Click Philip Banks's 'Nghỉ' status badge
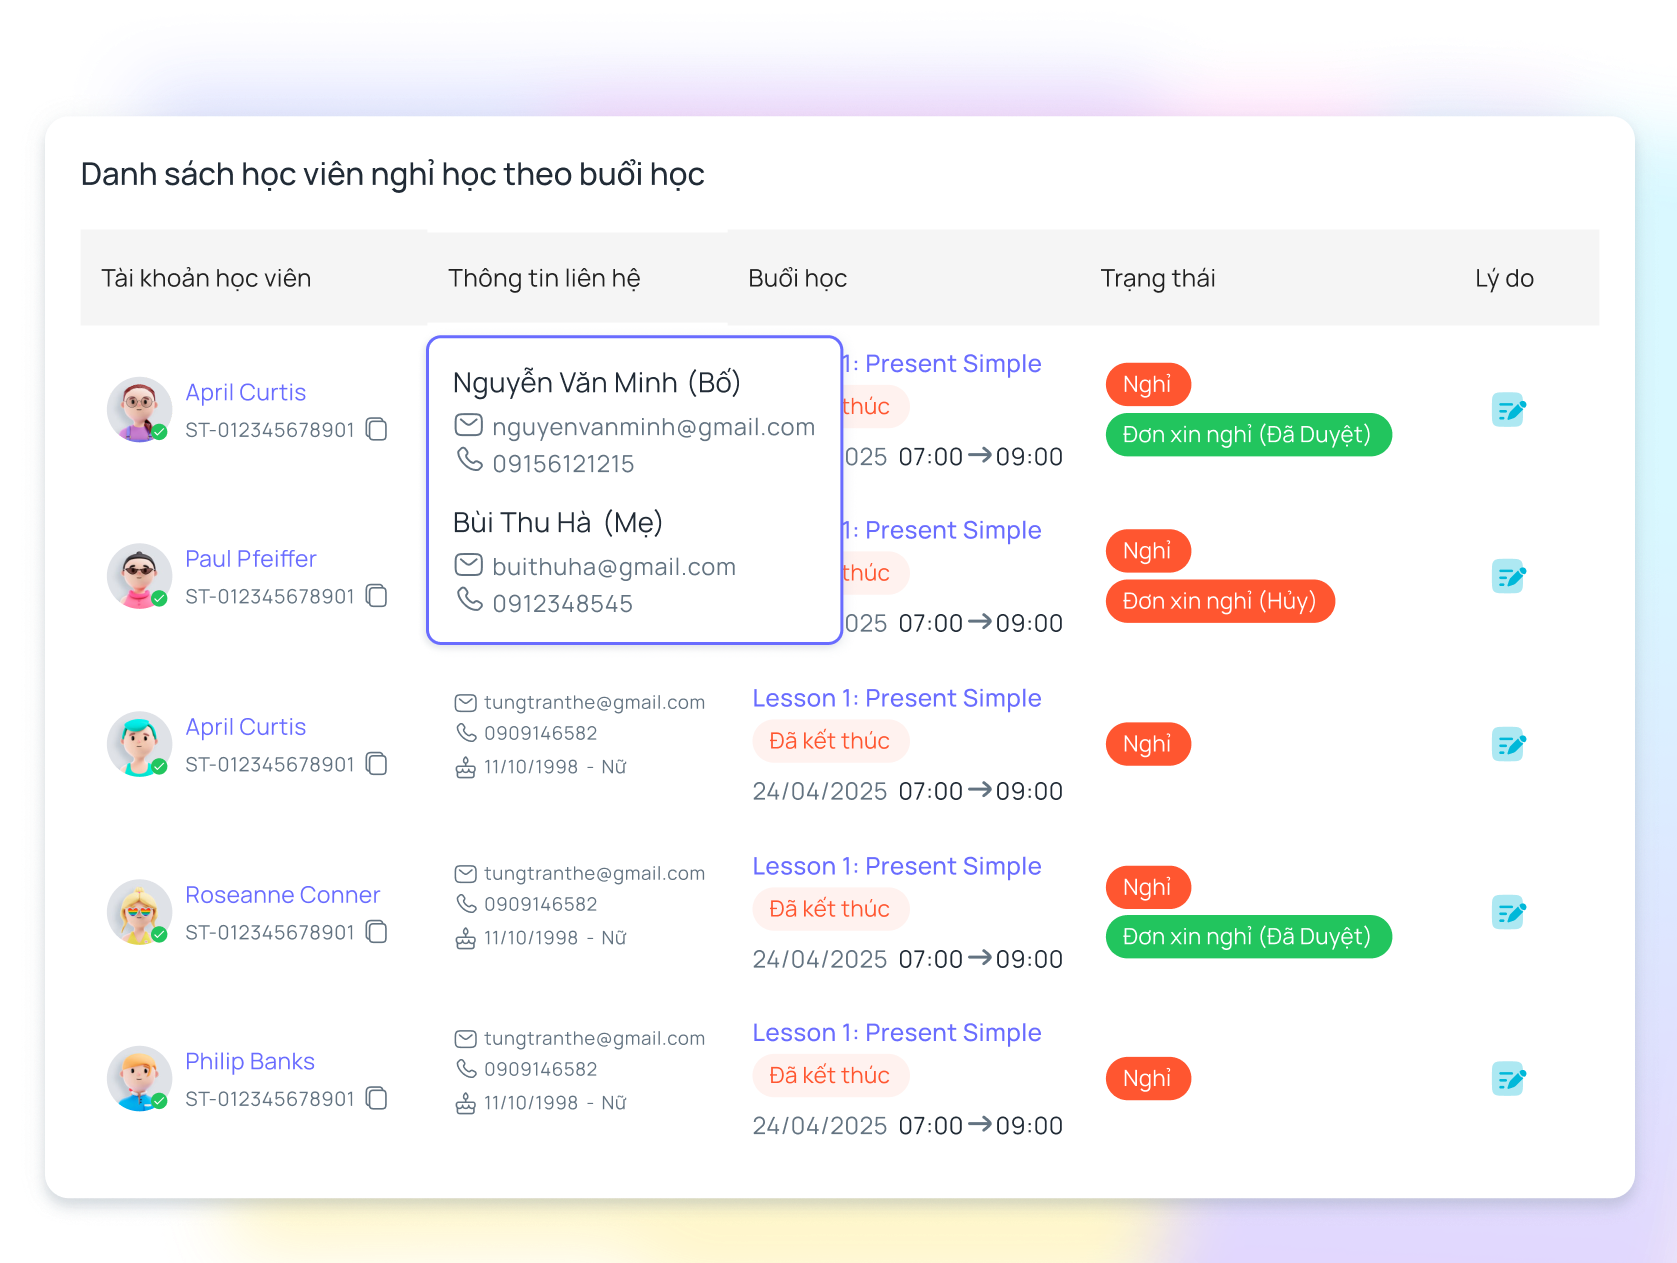 (1147, 1079)
